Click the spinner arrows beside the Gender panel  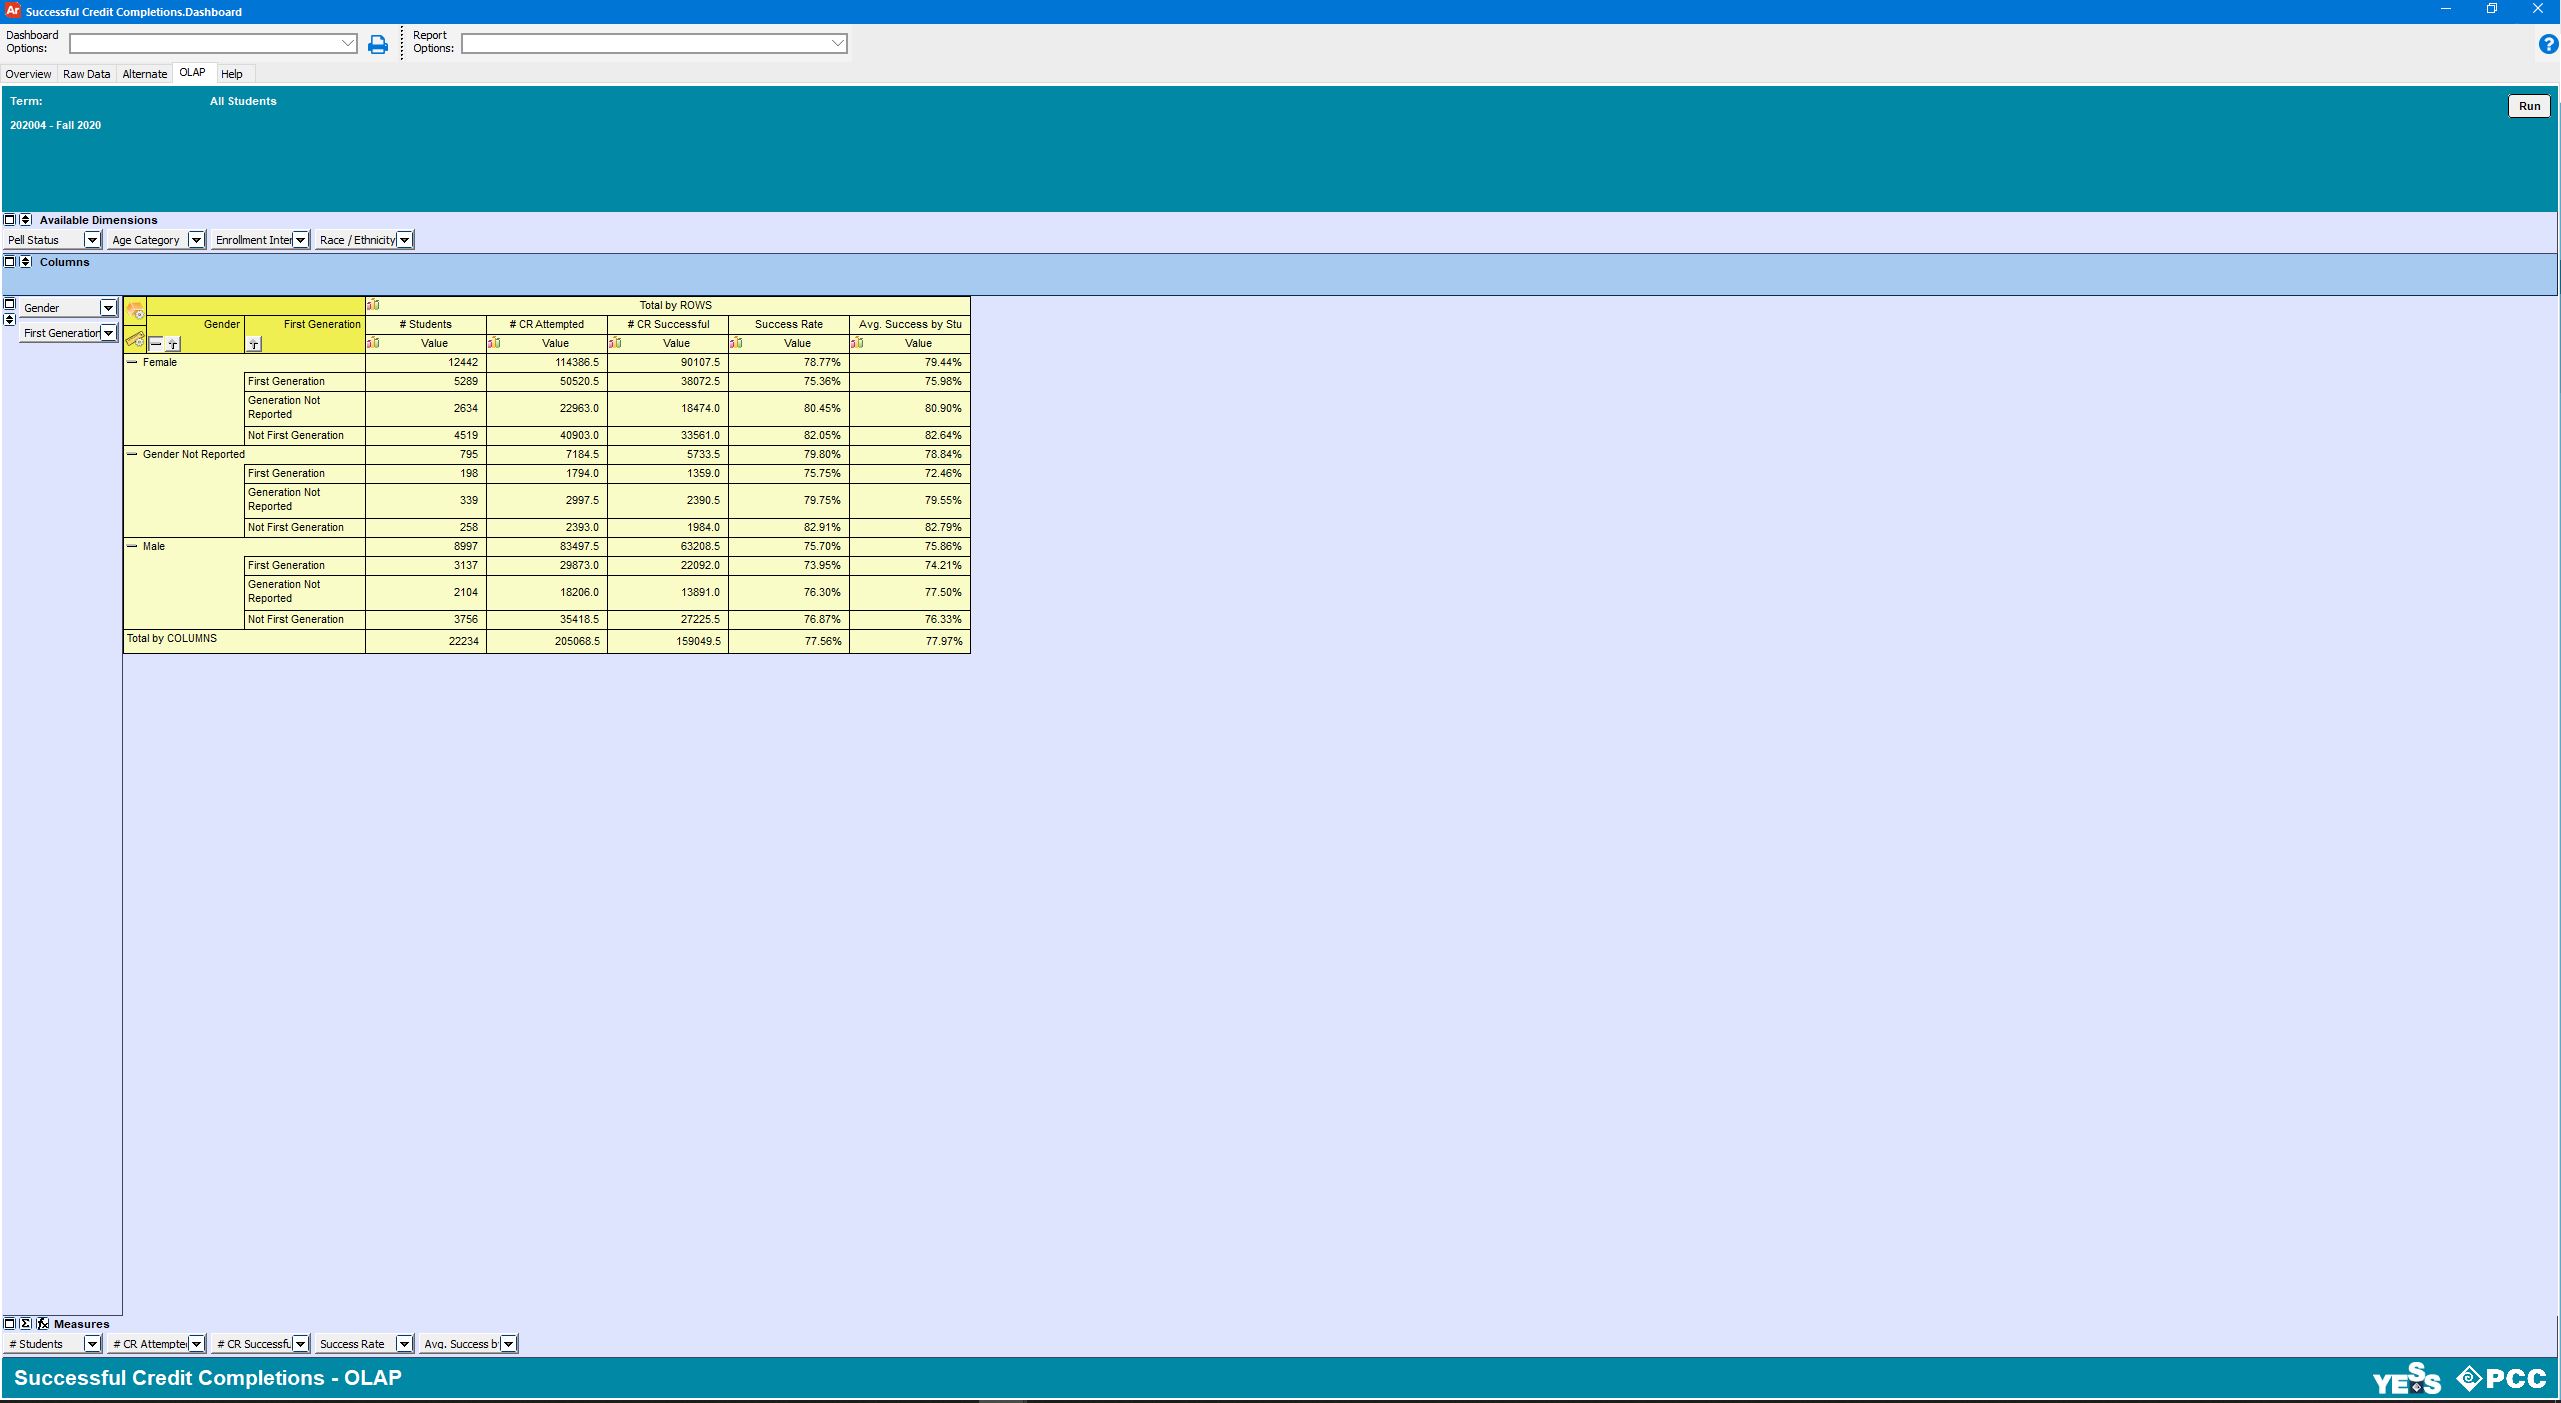pos(8,320)
